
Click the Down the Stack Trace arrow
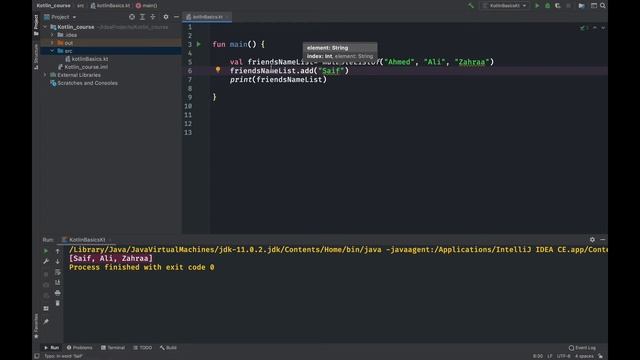click(x=58, y=261)
